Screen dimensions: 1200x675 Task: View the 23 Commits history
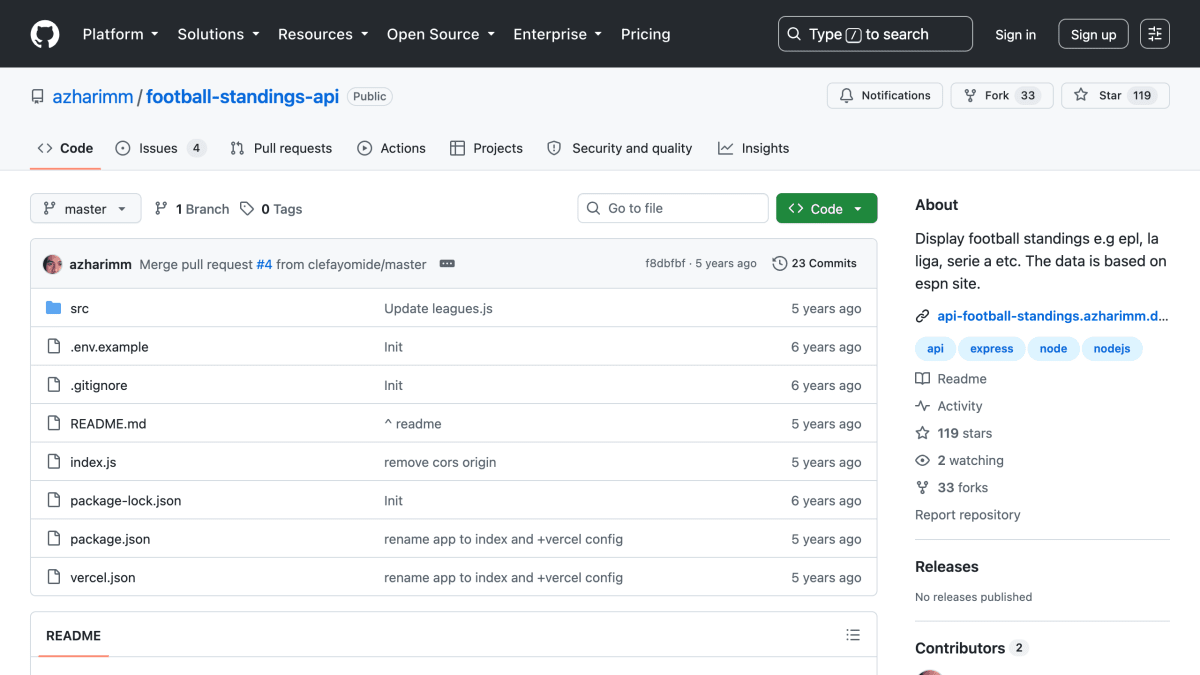click(x=815, y=264)
